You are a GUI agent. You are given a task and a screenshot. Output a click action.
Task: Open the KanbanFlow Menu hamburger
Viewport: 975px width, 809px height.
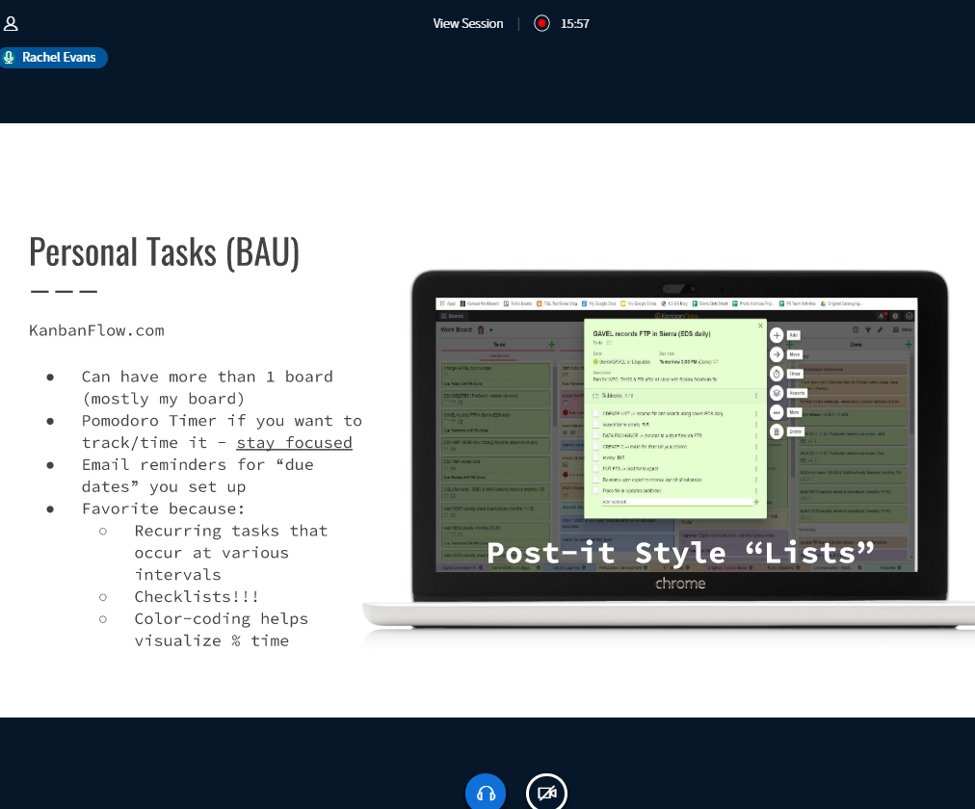[902, 330]
